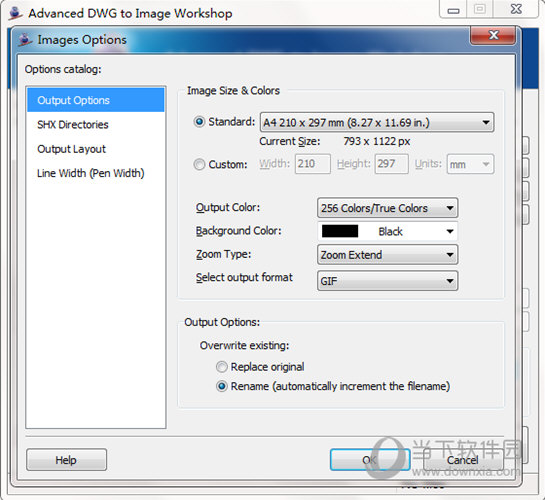The height and width of the screenshot is (500, 545).
Task: Open the Output Color dropdown
Action: 388,208
